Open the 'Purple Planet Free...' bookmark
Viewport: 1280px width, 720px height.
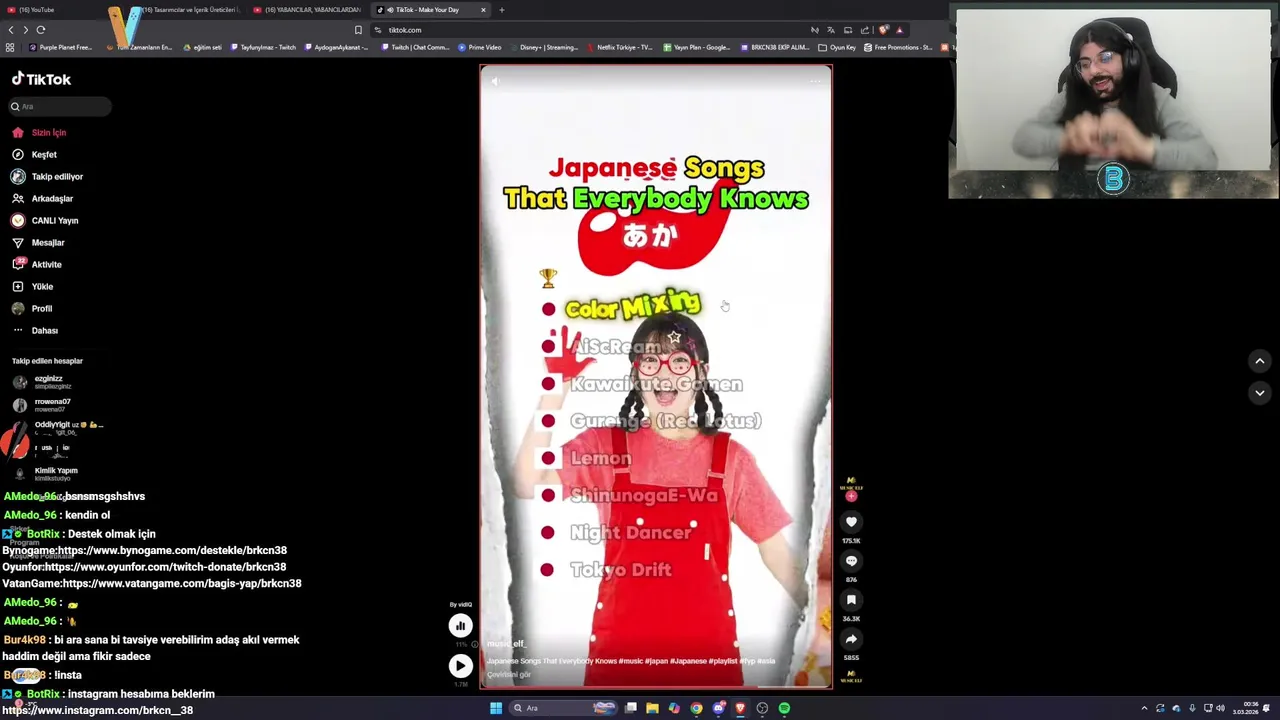[x=60, y=47]
